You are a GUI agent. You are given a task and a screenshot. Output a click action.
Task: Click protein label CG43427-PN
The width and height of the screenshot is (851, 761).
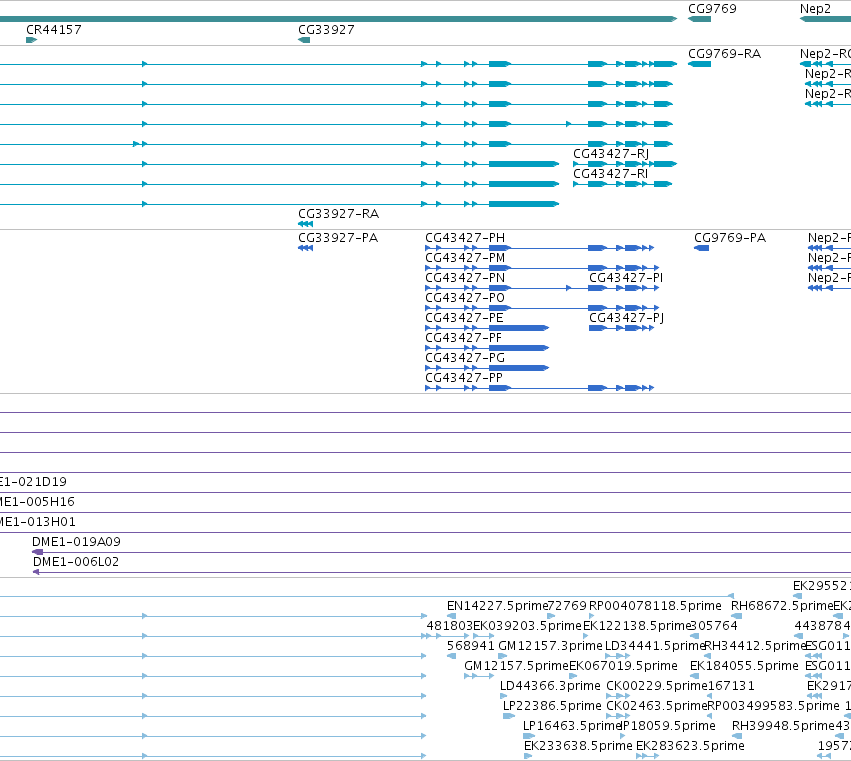click(465, 278)
